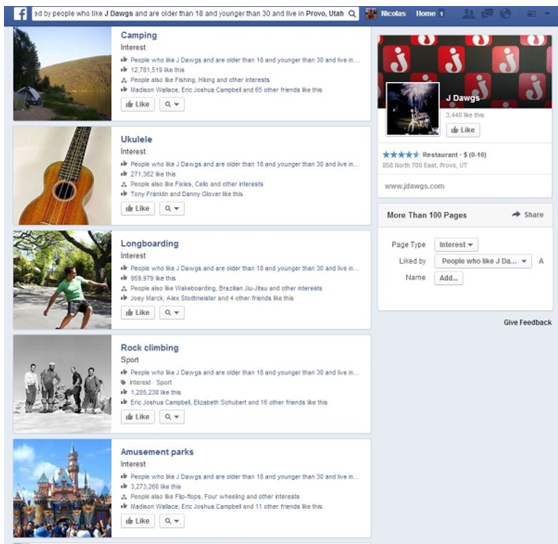Open search options dropdown for Camping
Screen dimensions: 558x544
[x=172, y=104]
